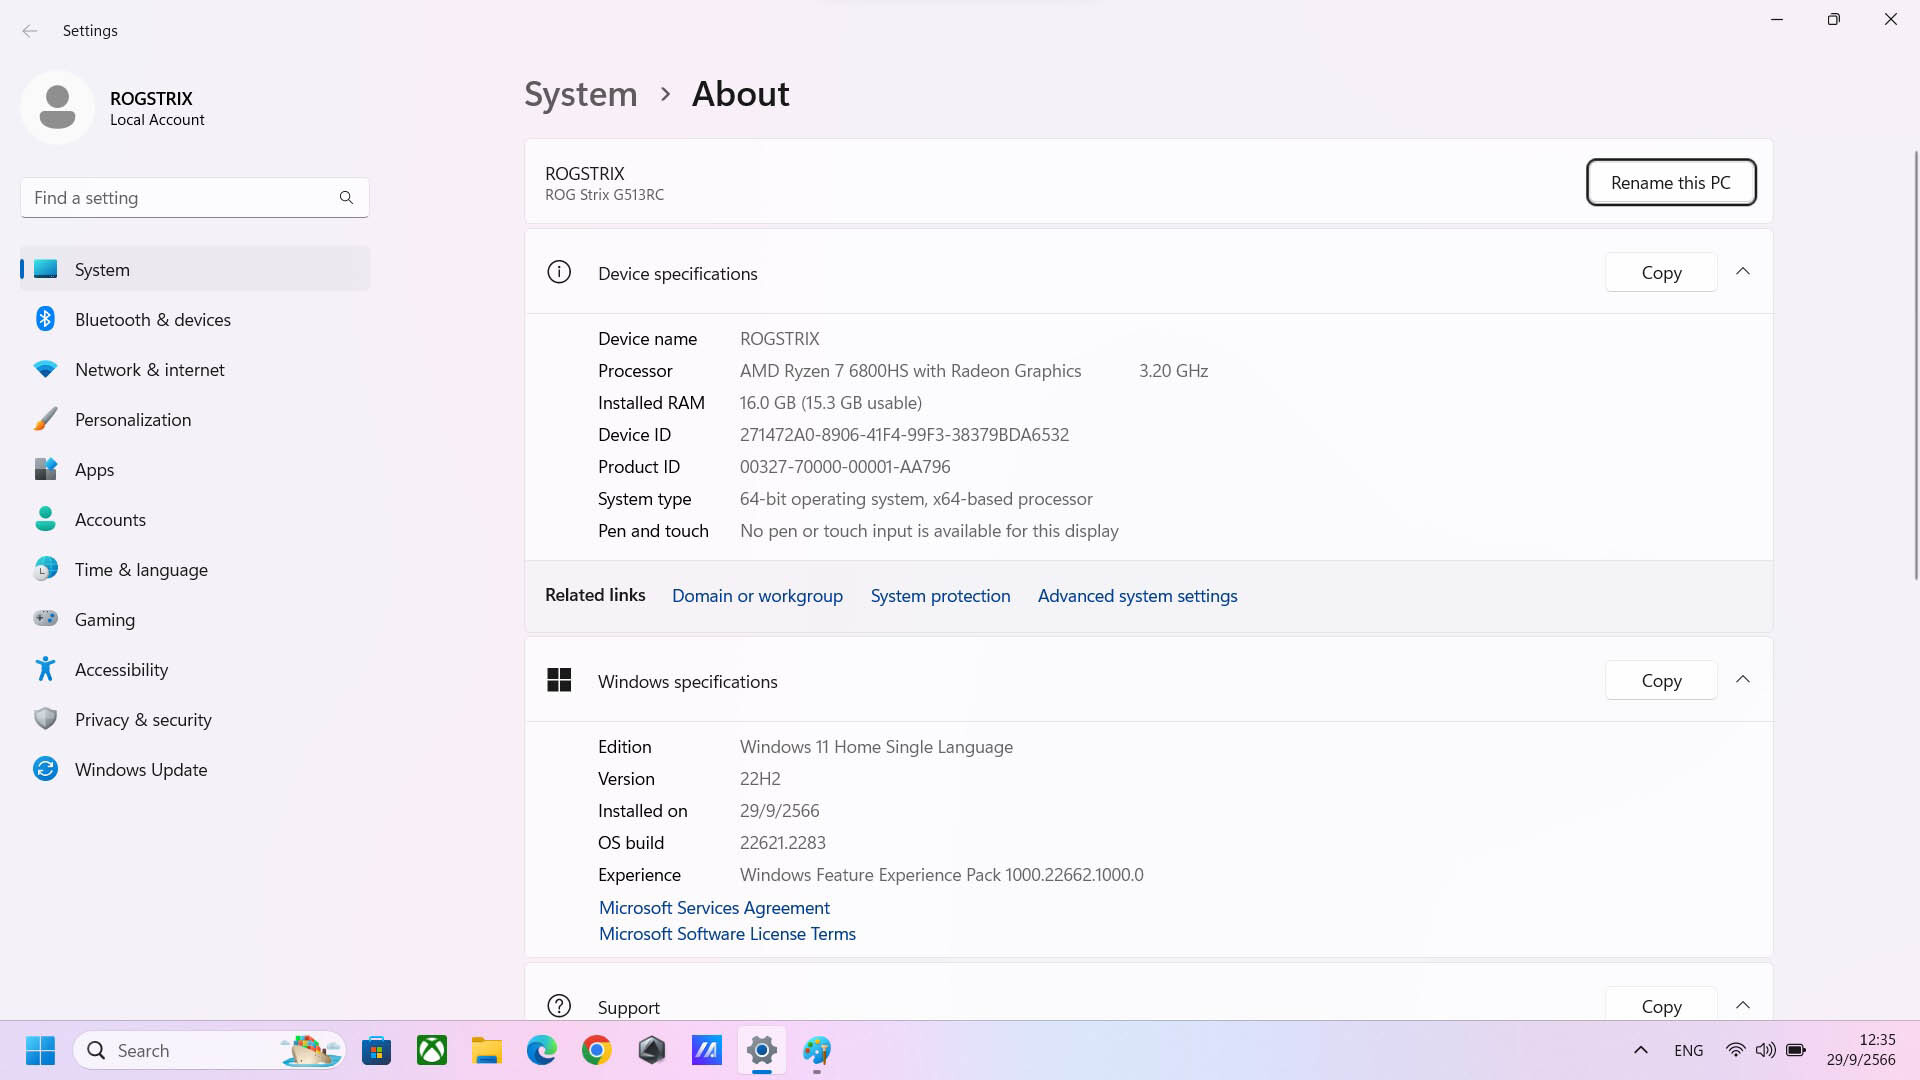This screenshot has width=1920, height=1080.
Task: Select the Version value 22H2
Action: pyautogui.click(x=760, y=779)
